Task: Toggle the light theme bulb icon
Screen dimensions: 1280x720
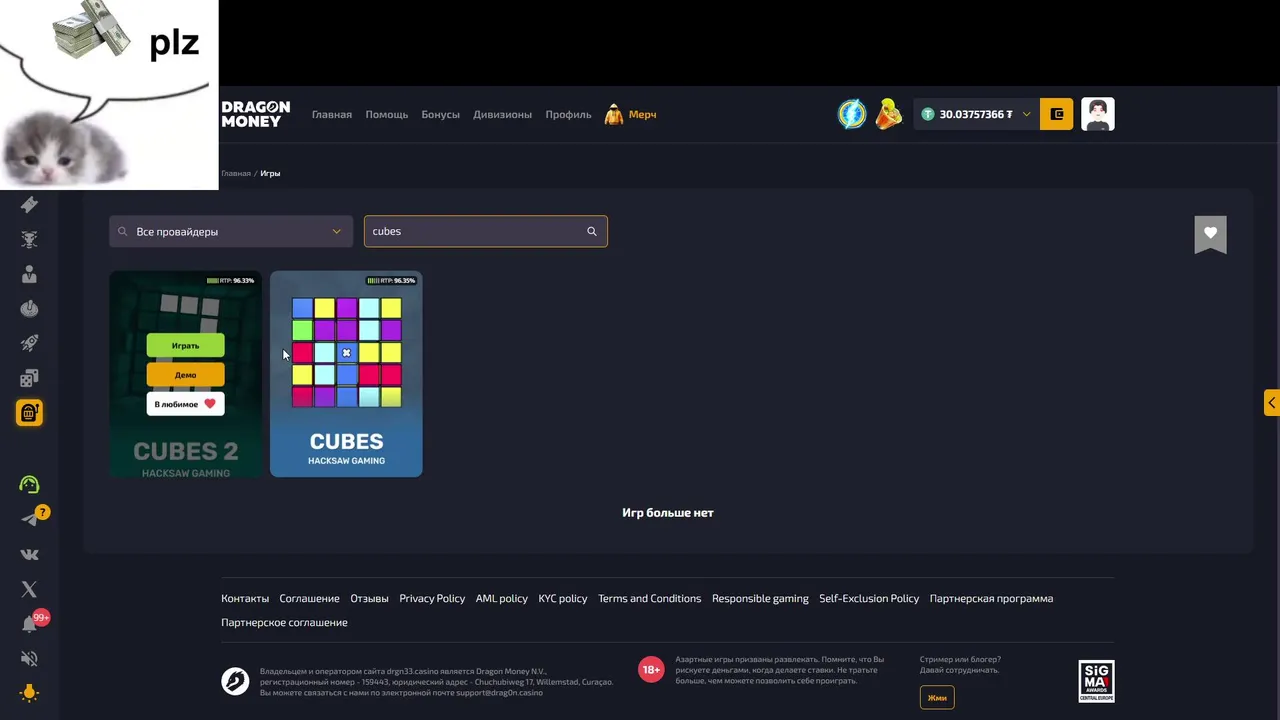Action: (29, 692)
